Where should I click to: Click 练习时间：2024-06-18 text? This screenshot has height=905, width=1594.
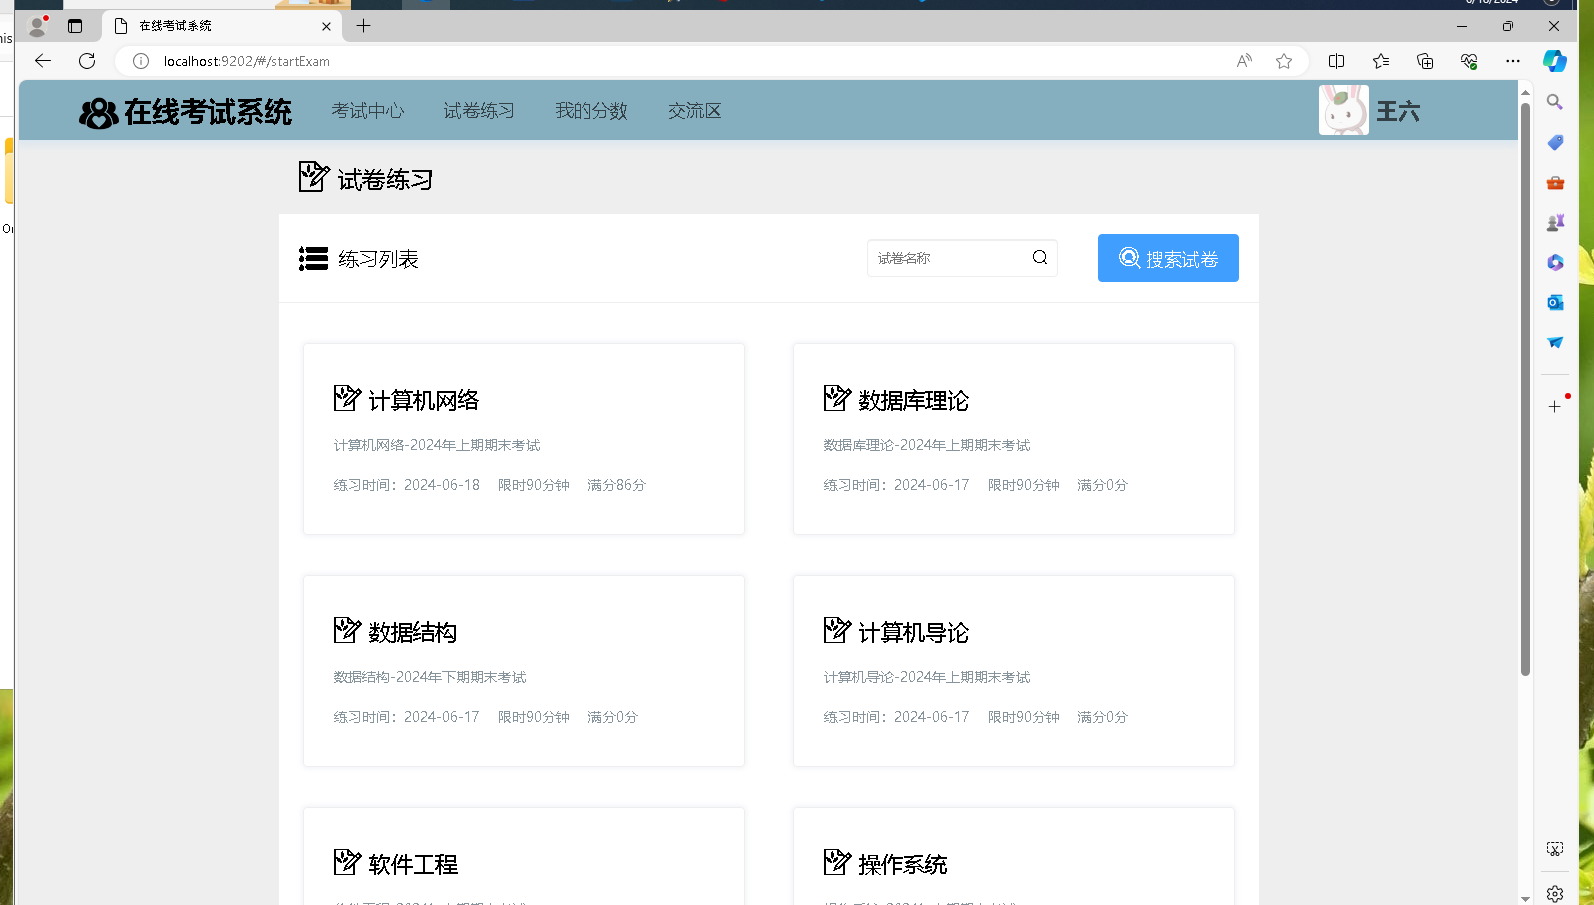(x=407, y=485)
